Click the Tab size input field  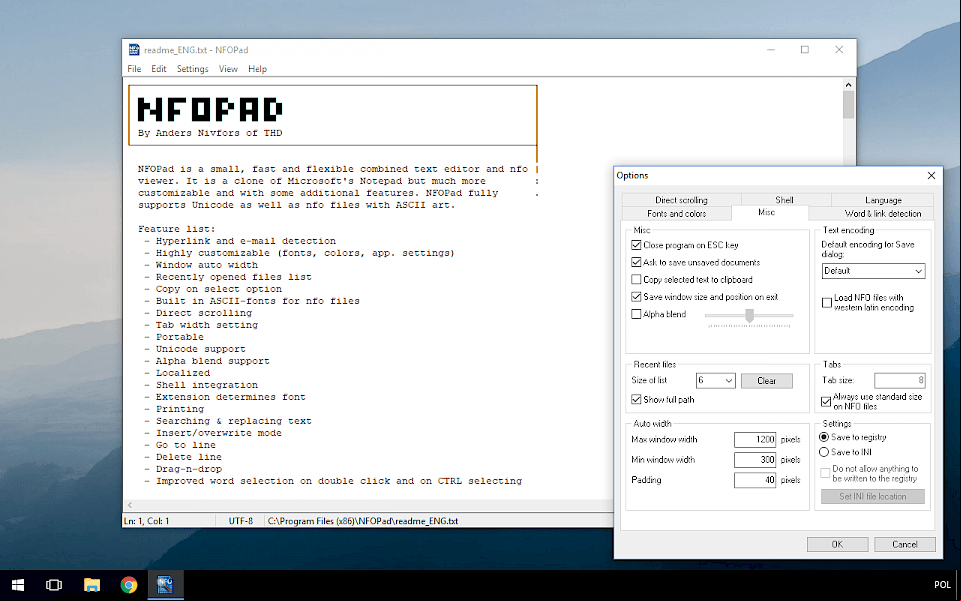click(900, 380)
